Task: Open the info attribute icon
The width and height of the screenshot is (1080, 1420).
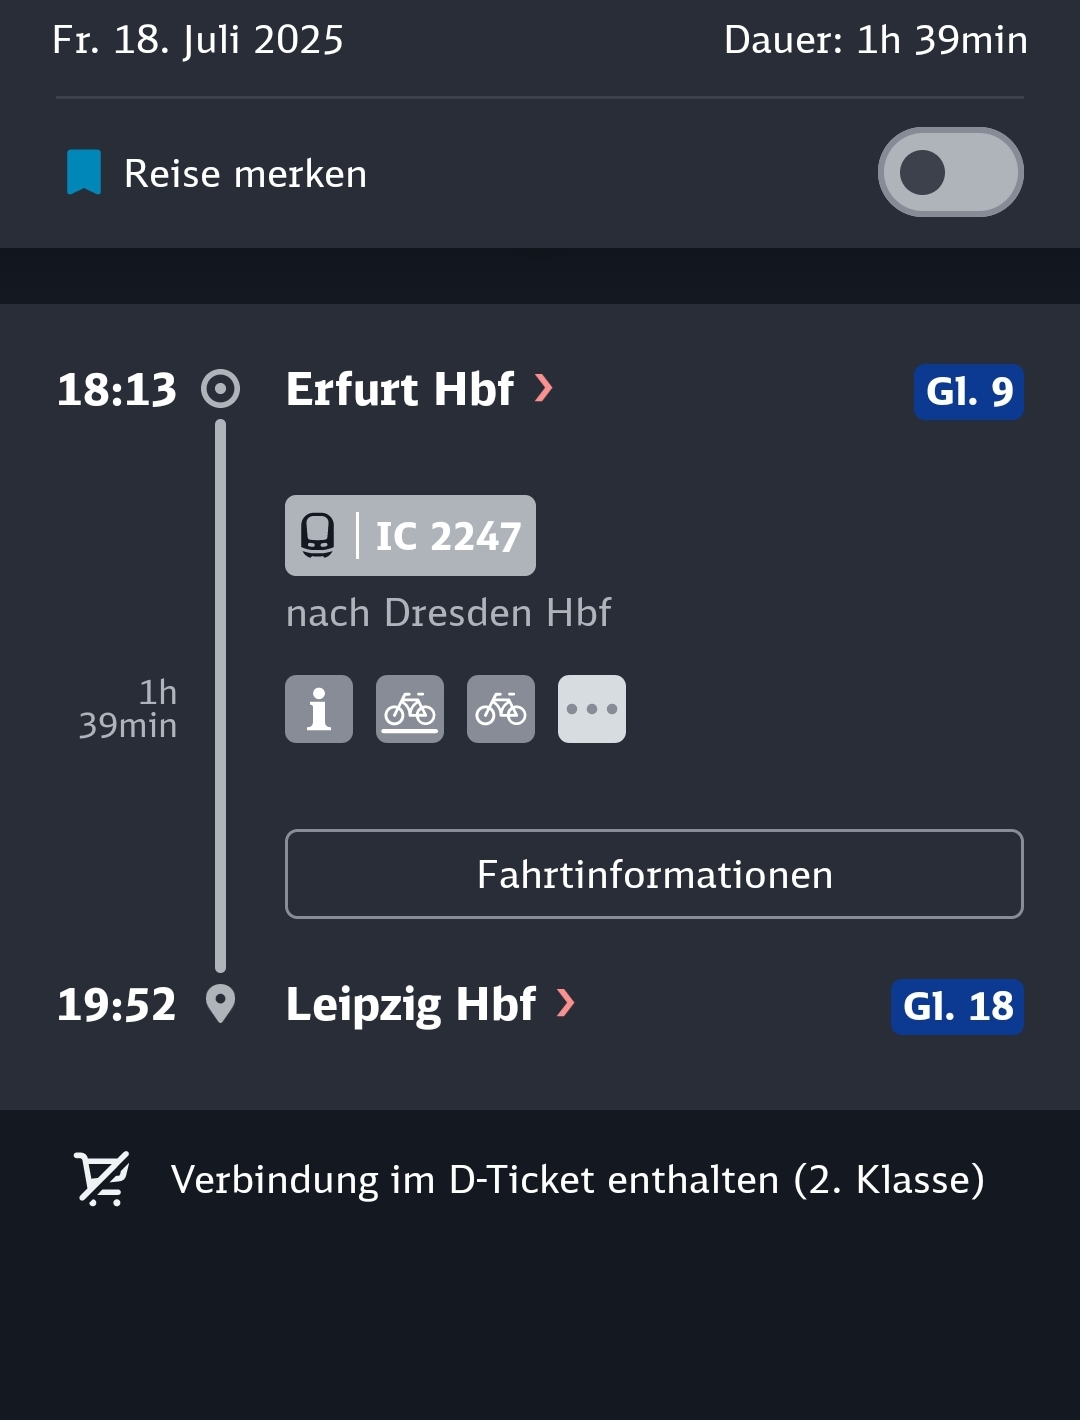Action: 319,709
